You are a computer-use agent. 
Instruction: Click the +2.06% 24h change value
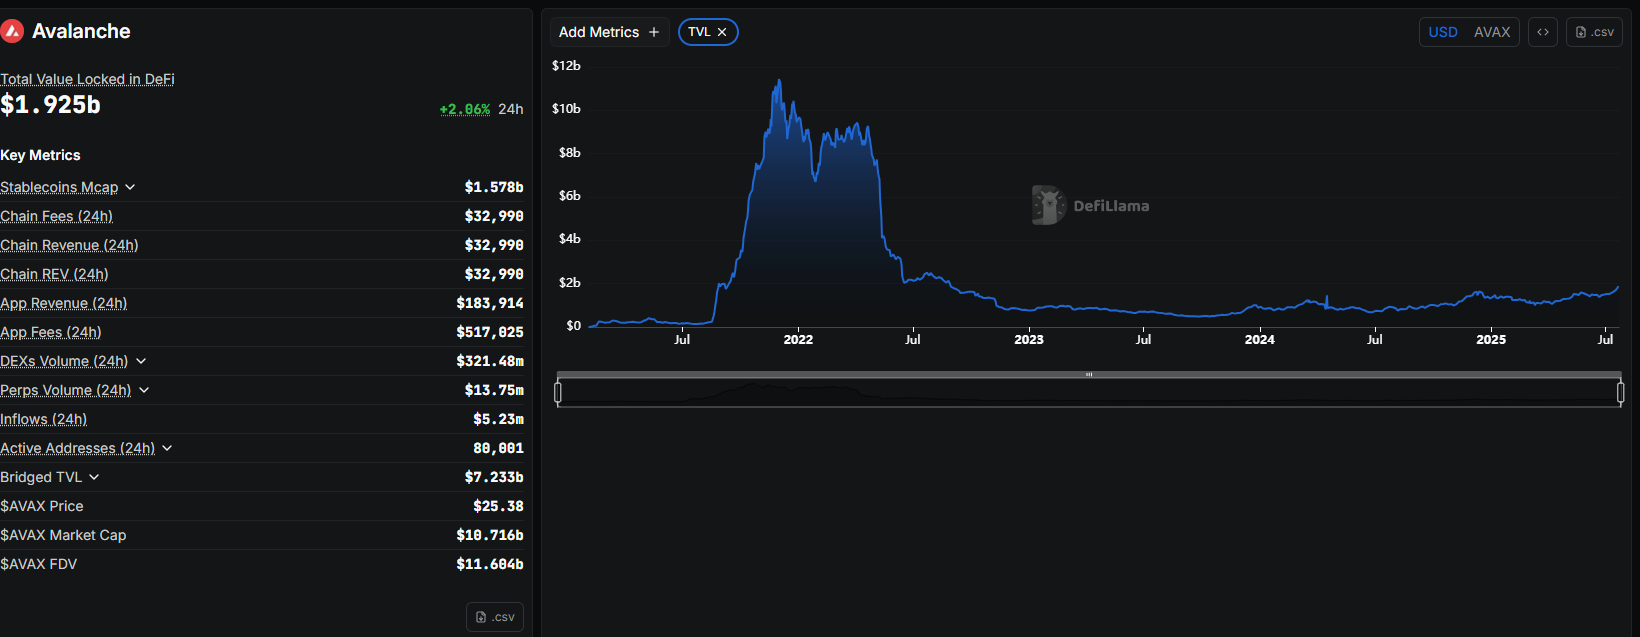pyautogui.click(x=465, y=109)
